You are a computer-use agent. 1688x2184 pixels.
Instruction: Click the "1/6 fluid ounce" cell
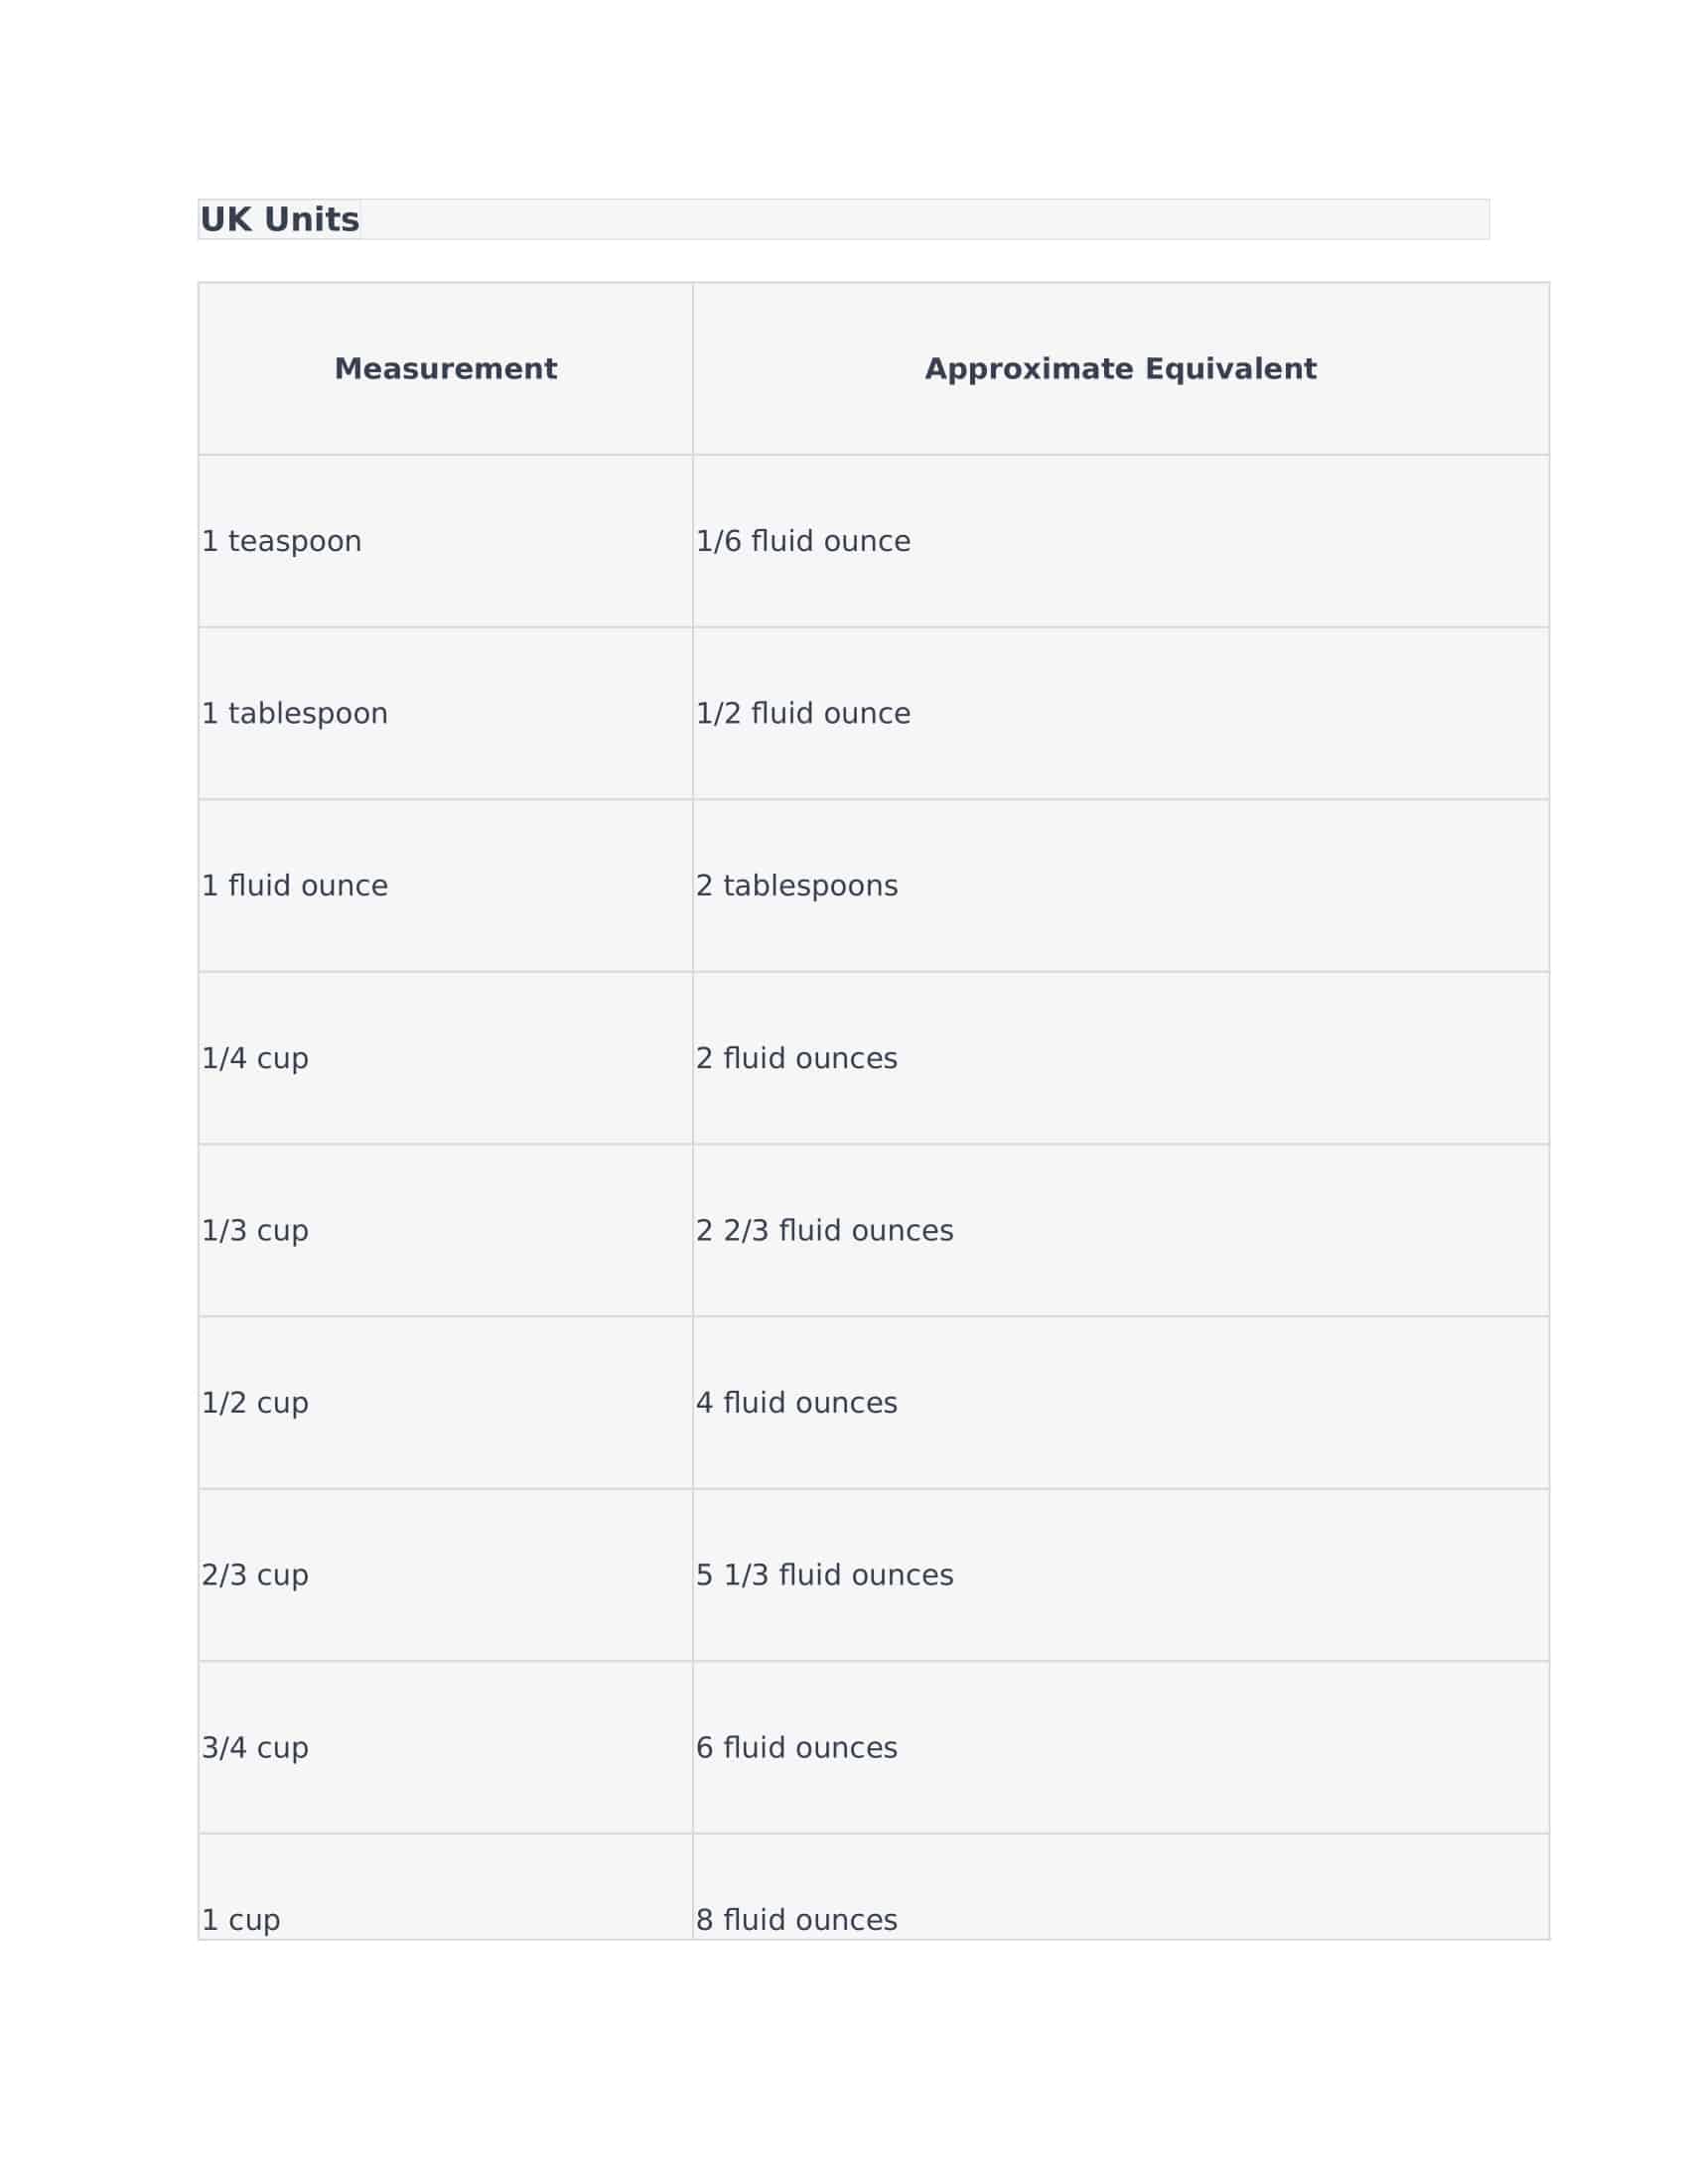[x=803, y=542]
